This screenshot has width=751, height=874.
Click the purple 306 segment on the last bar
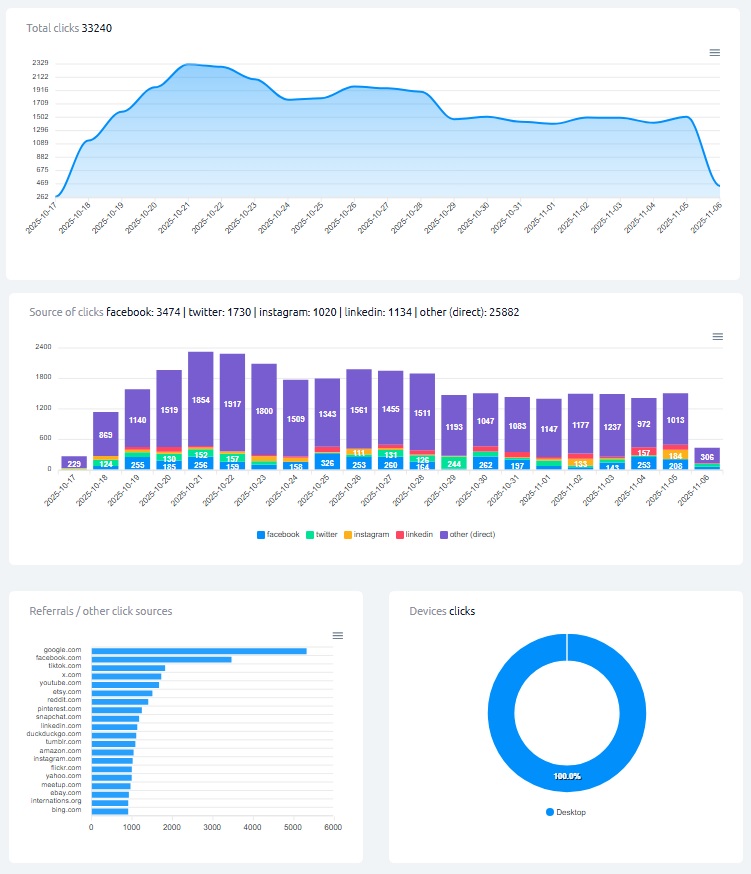[707, 455]
